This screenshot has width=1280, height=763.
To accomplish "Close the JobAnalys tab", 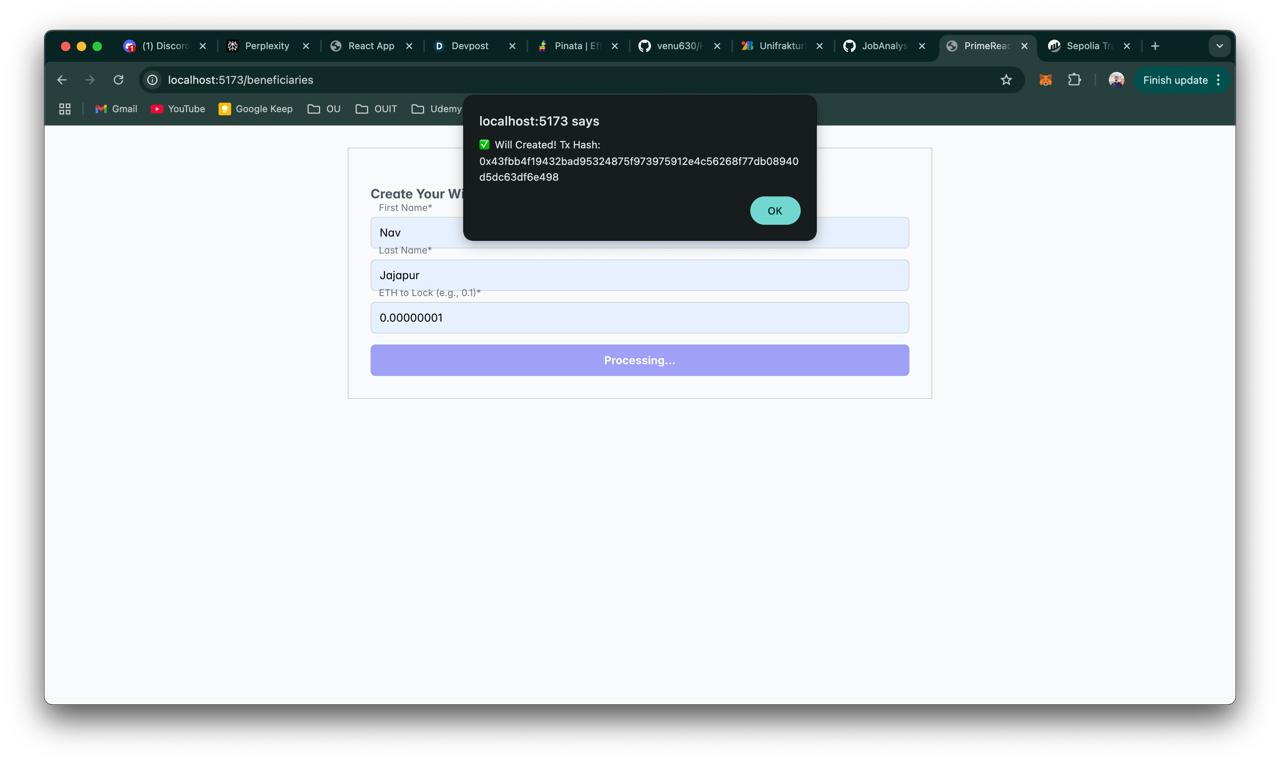I will [x=922, y=46].
